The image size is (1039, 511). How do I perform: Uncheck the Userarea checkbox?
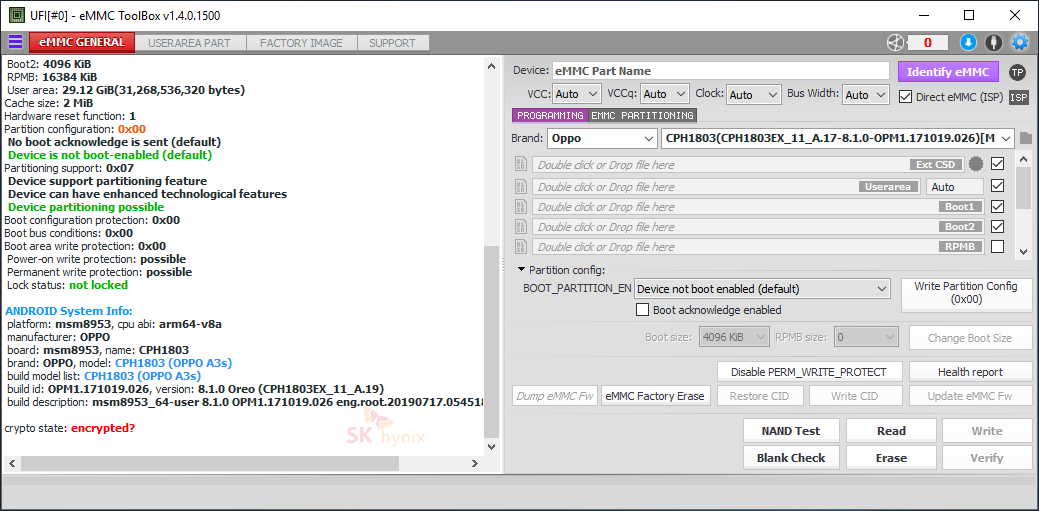coord(997,186)
